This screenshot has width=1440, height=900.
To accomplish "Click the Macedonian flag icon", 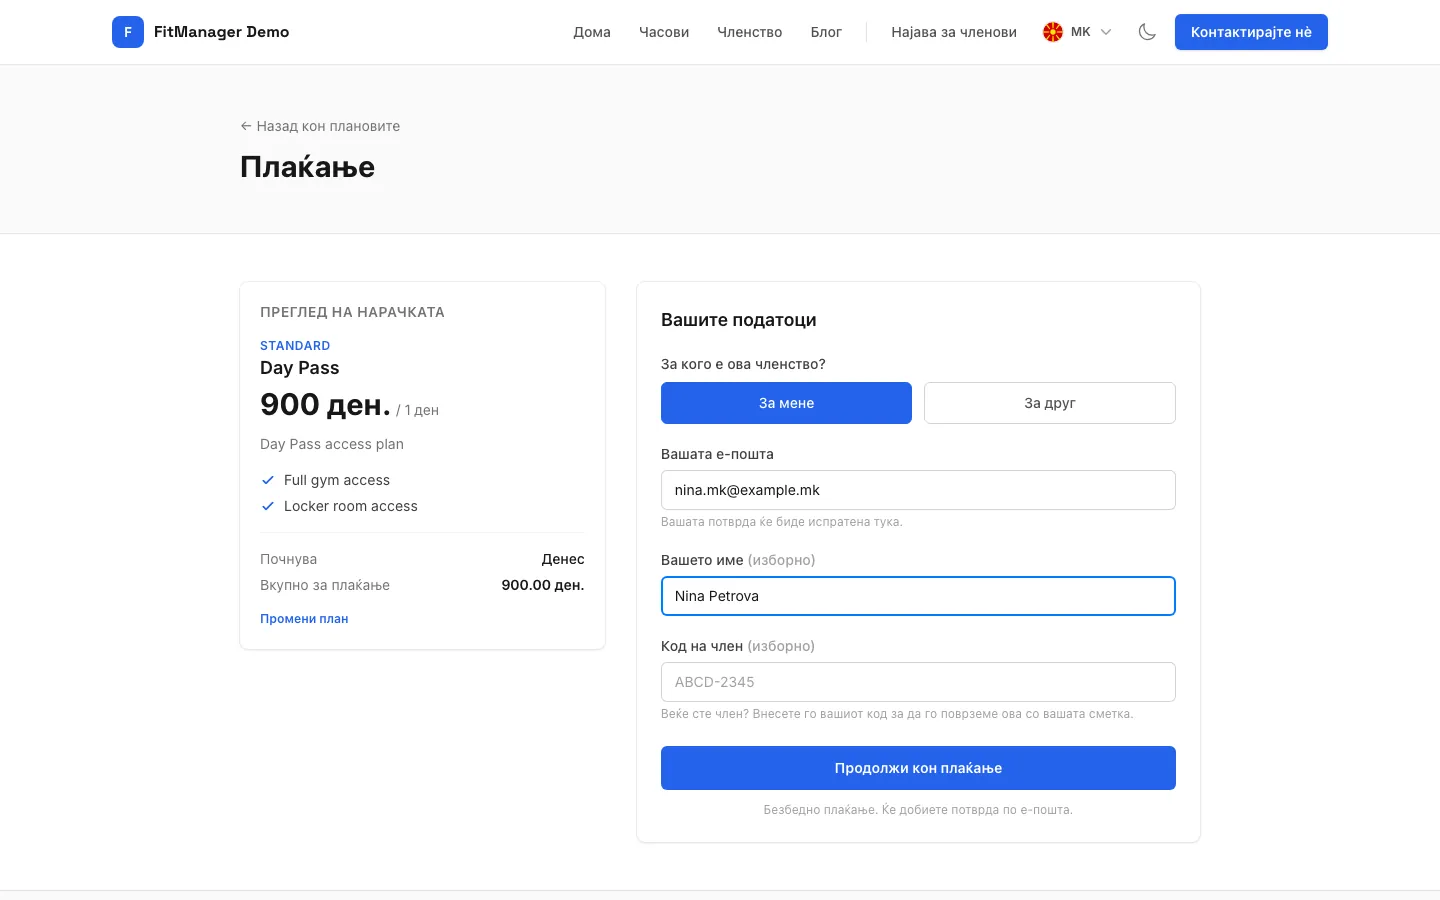I will (x=1052, y=32).
